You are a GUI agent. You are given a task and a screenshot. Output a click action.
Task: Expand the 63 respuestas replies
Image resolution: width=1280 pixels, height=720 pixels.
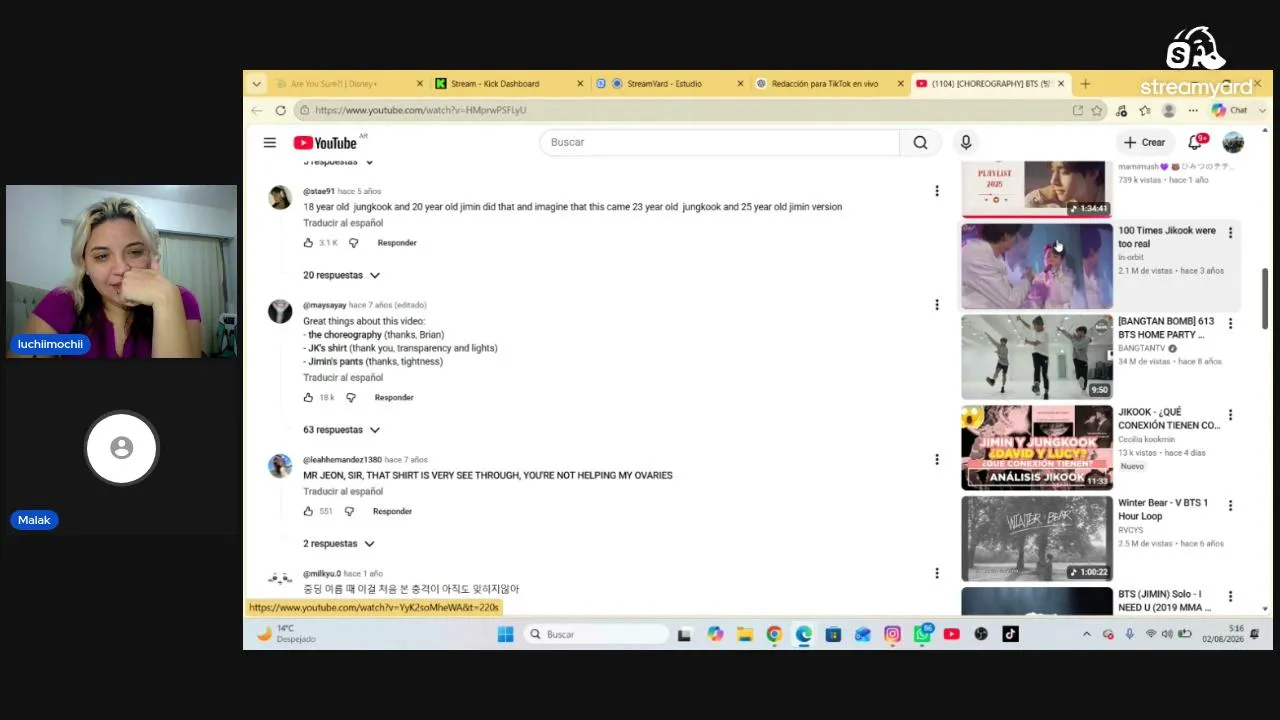coord(342,430)
